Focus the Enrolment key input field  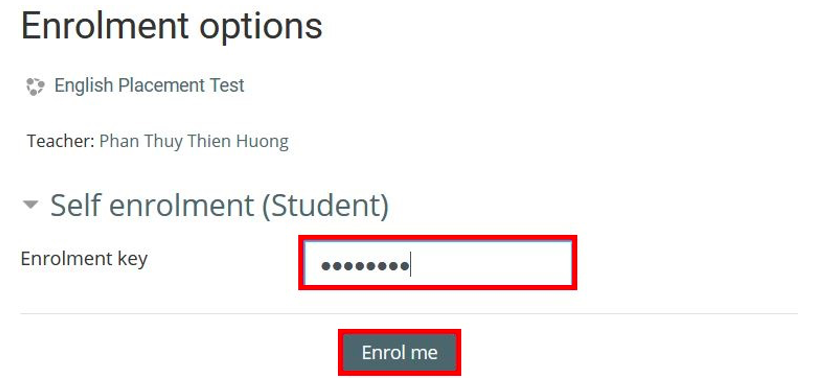click(x=438, y=262)
